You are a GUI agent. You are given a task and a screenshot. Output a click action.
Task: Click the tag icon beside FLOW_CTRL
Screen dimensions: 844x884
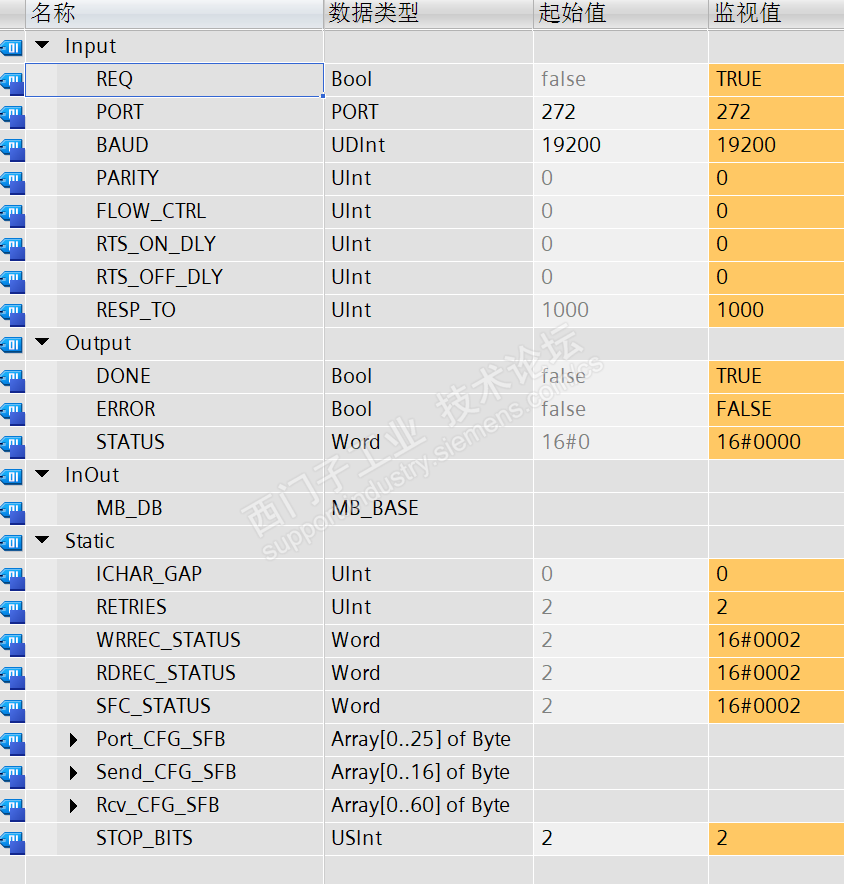tap(13, 214)
